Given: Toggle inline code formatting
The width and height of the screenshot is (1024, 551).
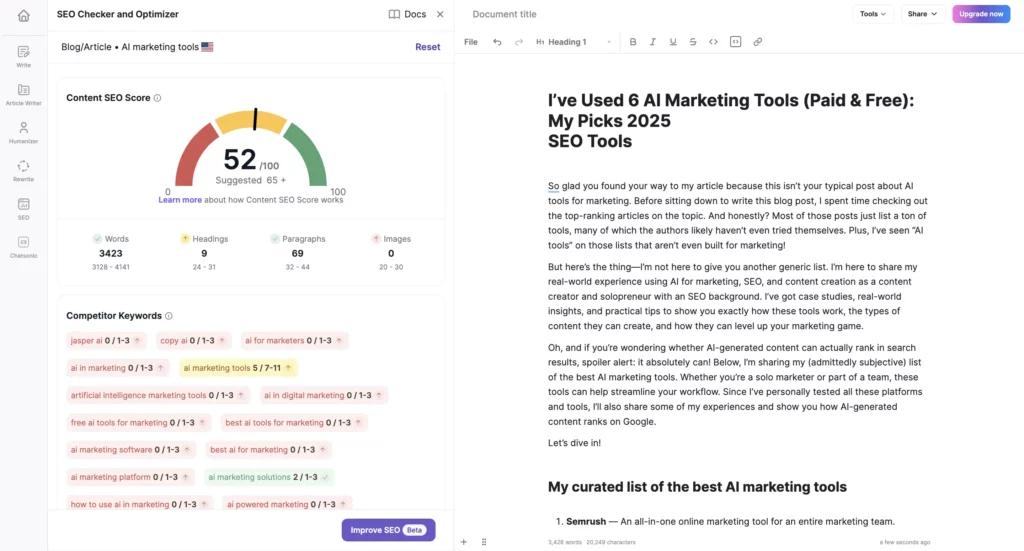Looking at the screenshot, I should 713,42.
